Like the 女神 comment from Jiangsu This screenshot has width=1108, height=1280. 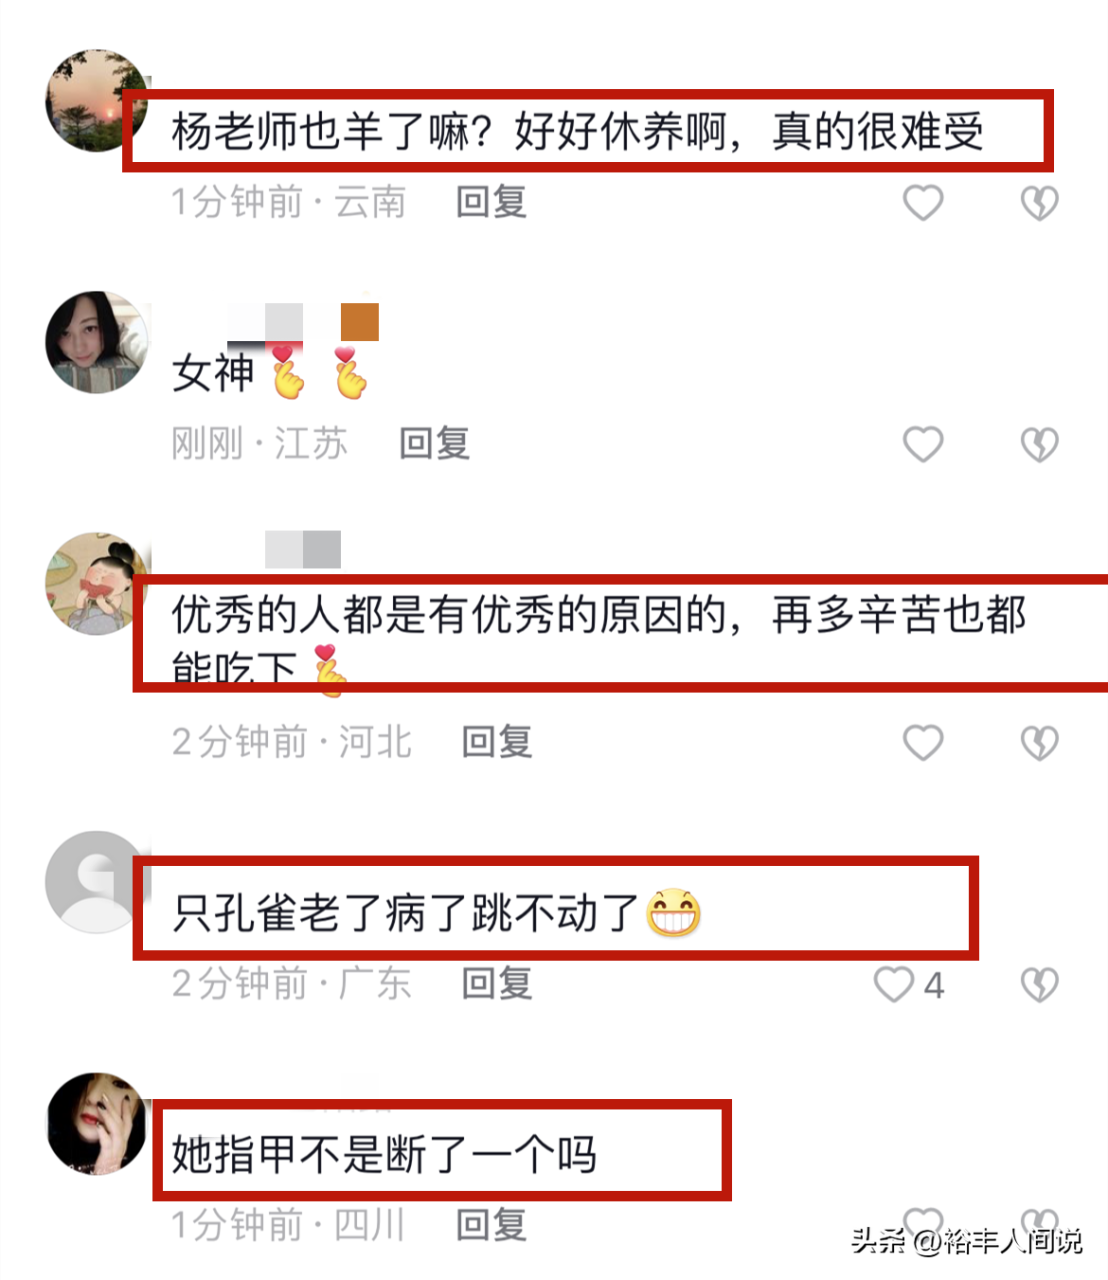click(923, 444)
